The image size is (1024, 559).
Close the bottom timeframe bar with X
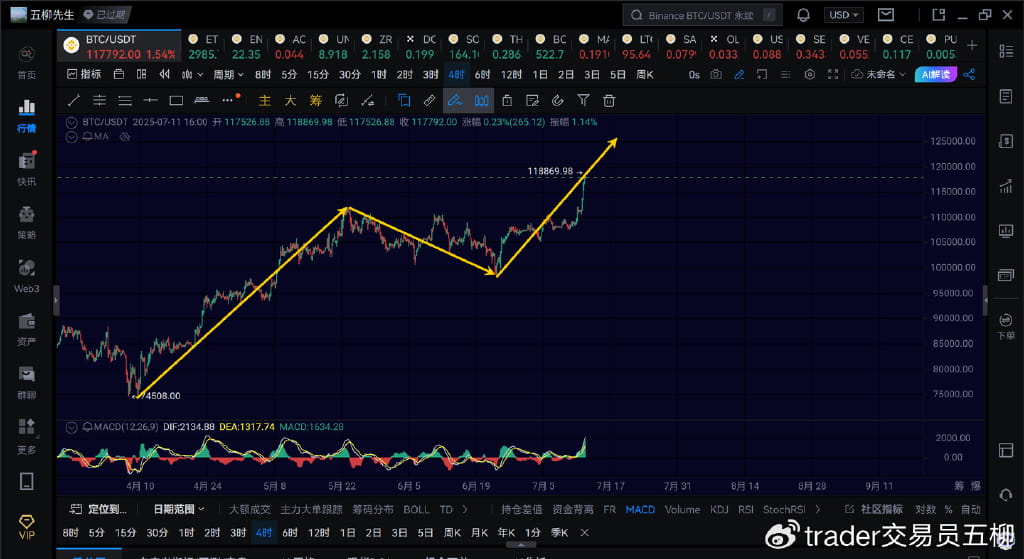coord(584,532)
